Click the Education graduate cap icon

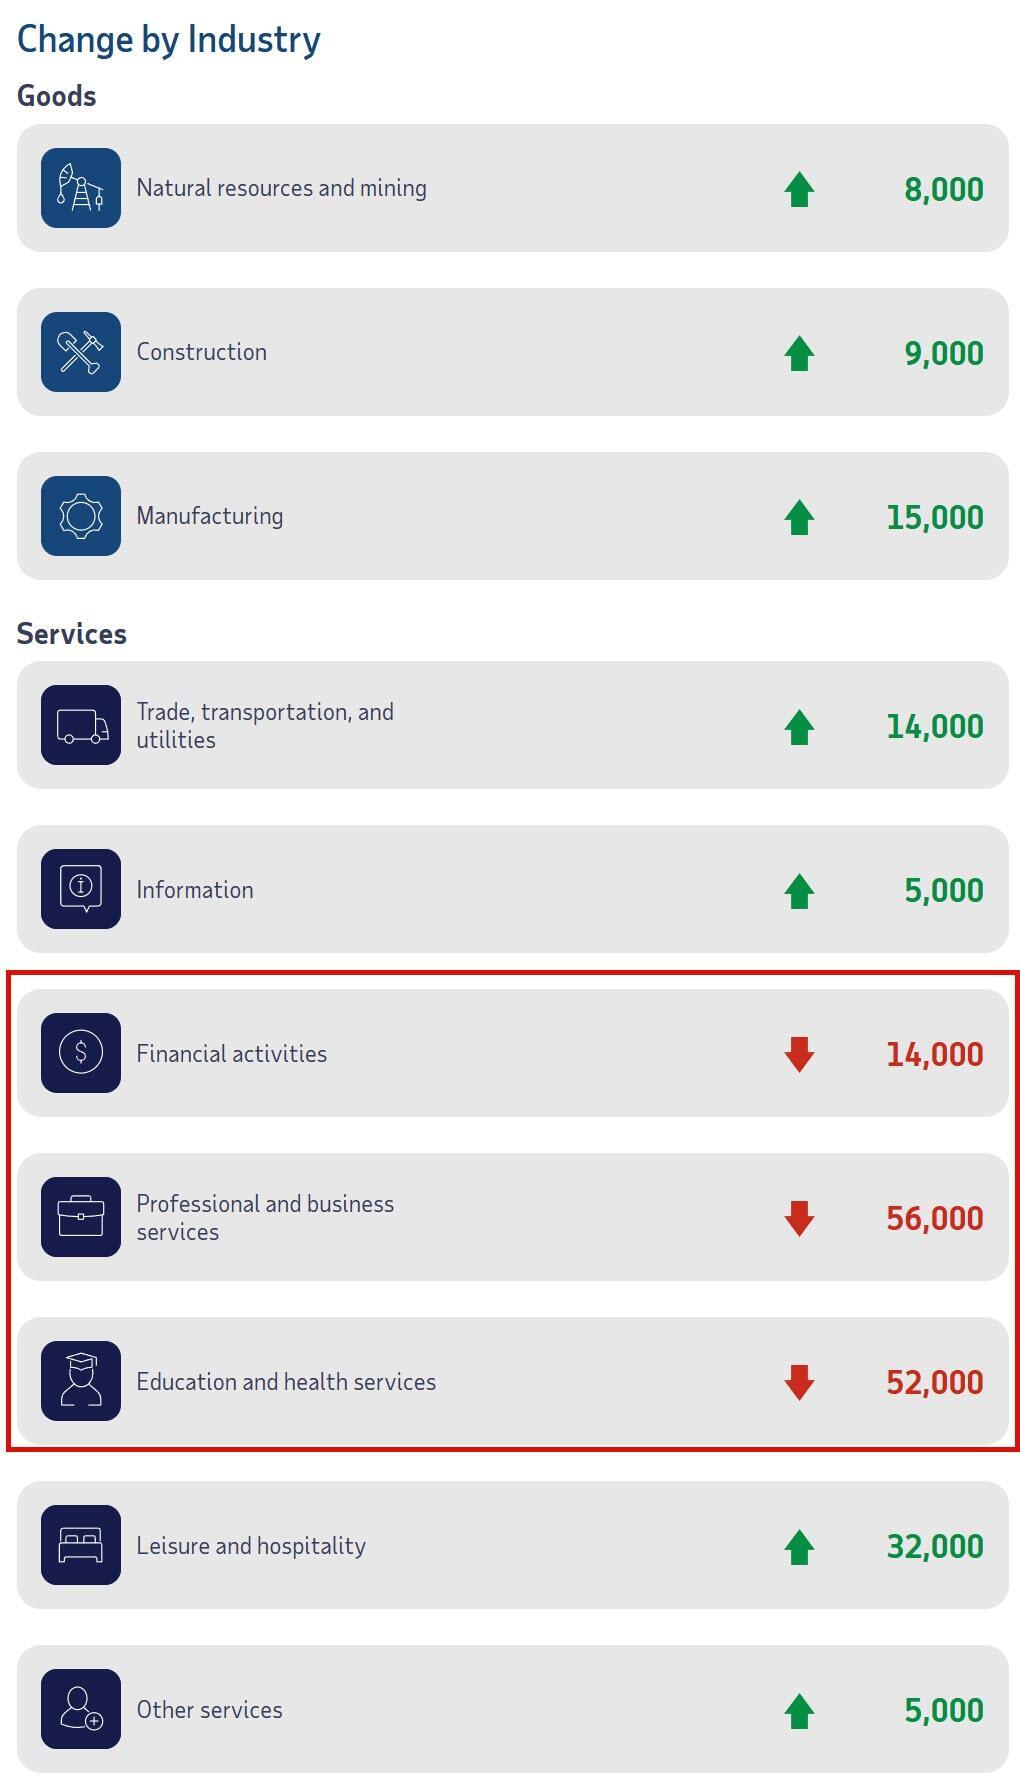coord(81,1381)
